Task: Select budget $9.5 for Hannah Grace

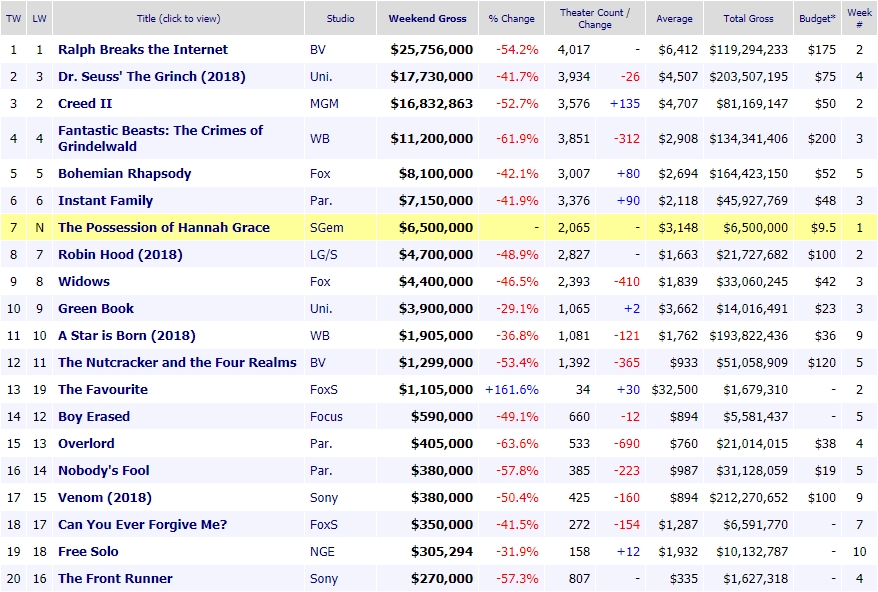Action: (x=823, y=227)
